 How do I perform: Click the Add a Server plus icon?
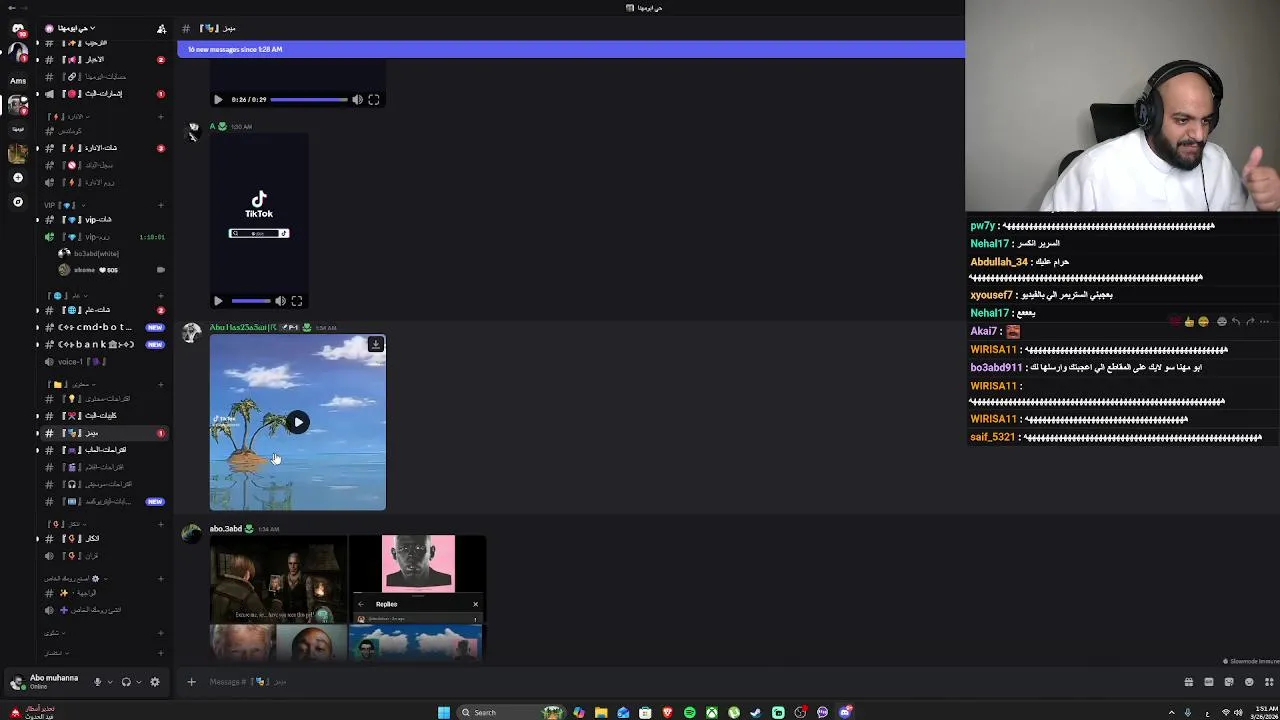tap(17, 177)
